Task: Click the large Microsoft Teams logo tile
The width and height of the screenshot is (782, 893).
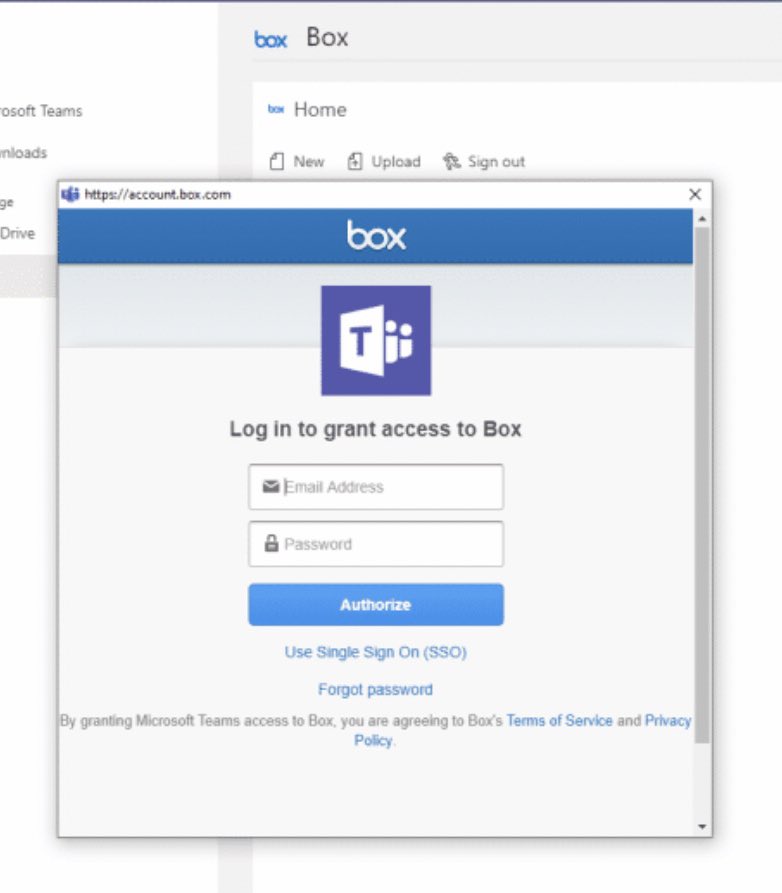Action: 376,341
